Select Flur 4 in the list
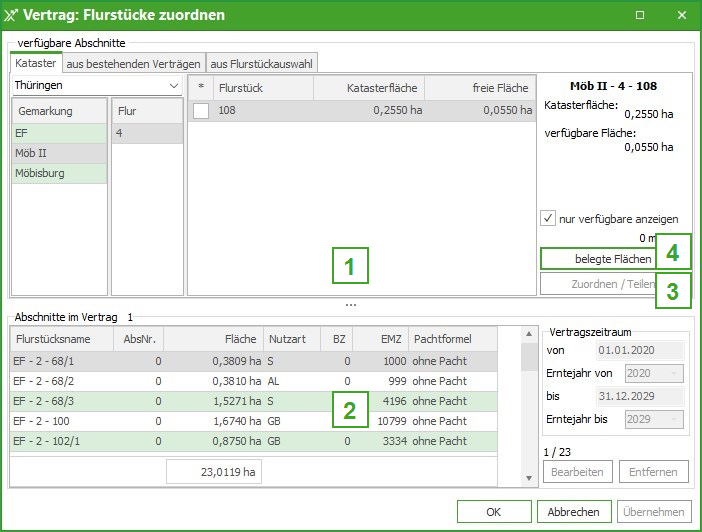This screenshot has width=702, height=532. (145, 132)
